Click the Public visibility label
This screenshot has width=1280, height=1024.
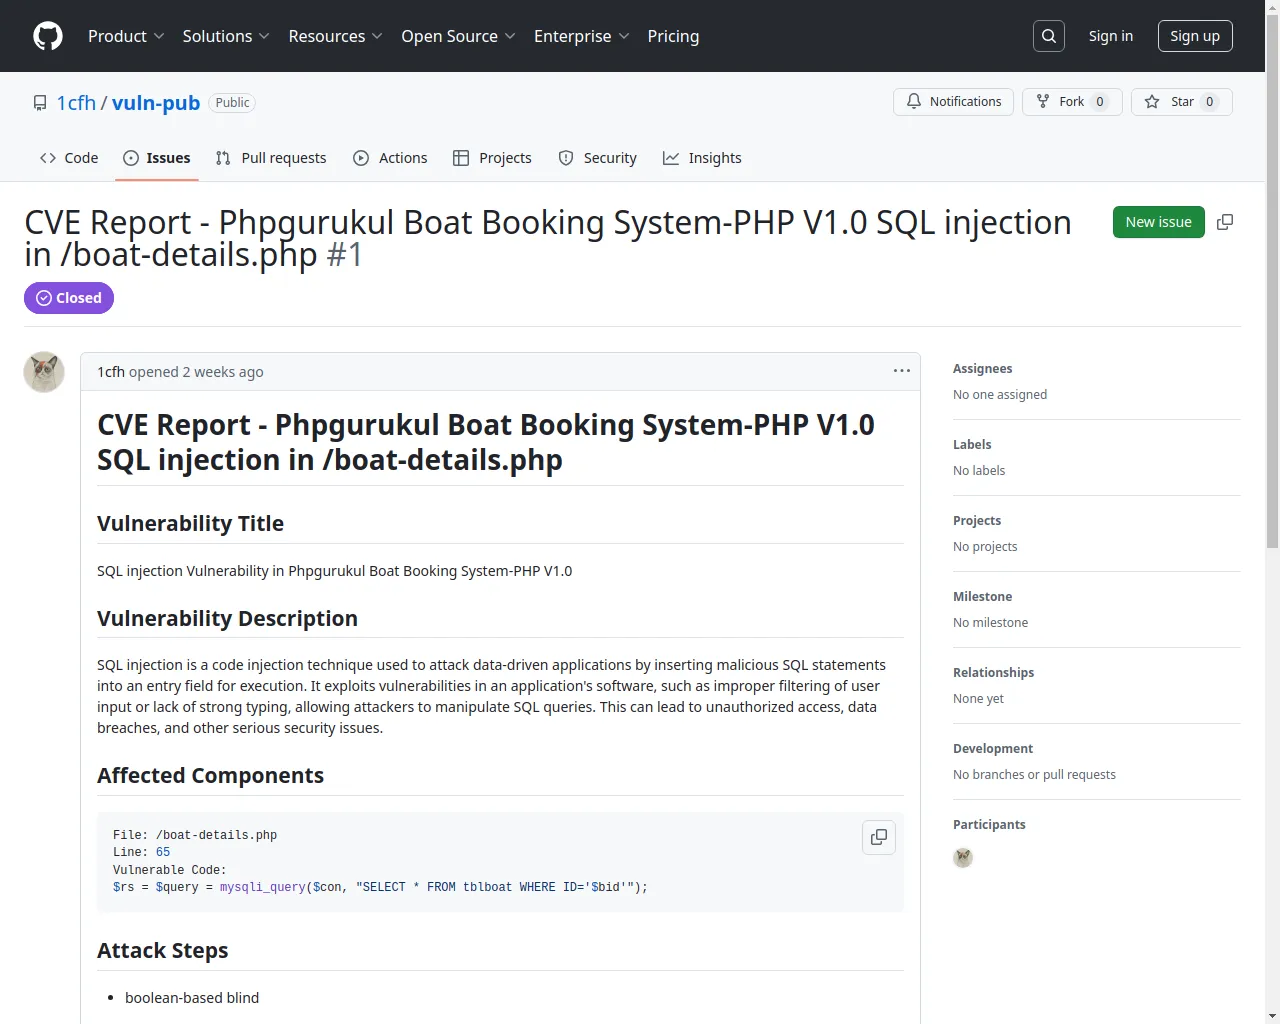(232, 103)
